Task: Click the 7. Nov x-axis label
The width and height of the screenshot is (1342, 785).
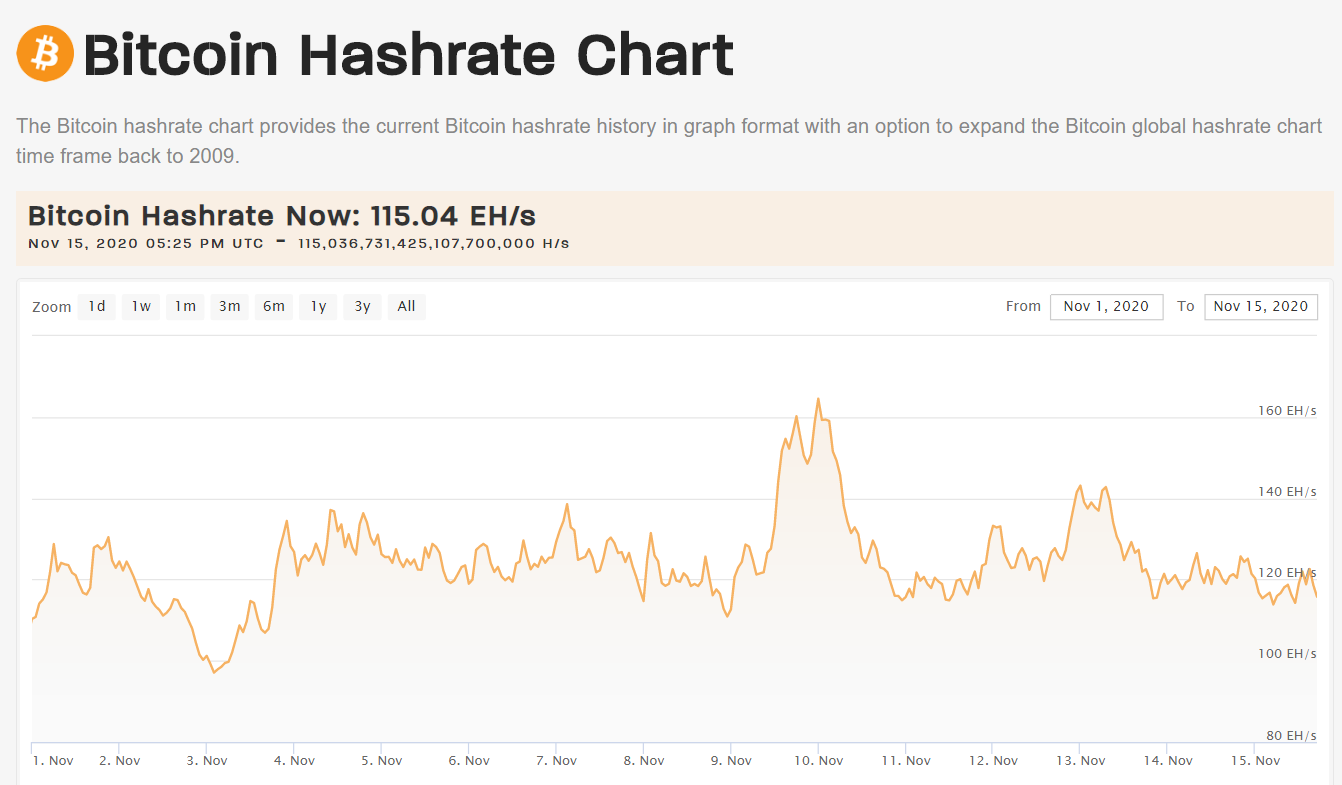Action: click(556, 761)
